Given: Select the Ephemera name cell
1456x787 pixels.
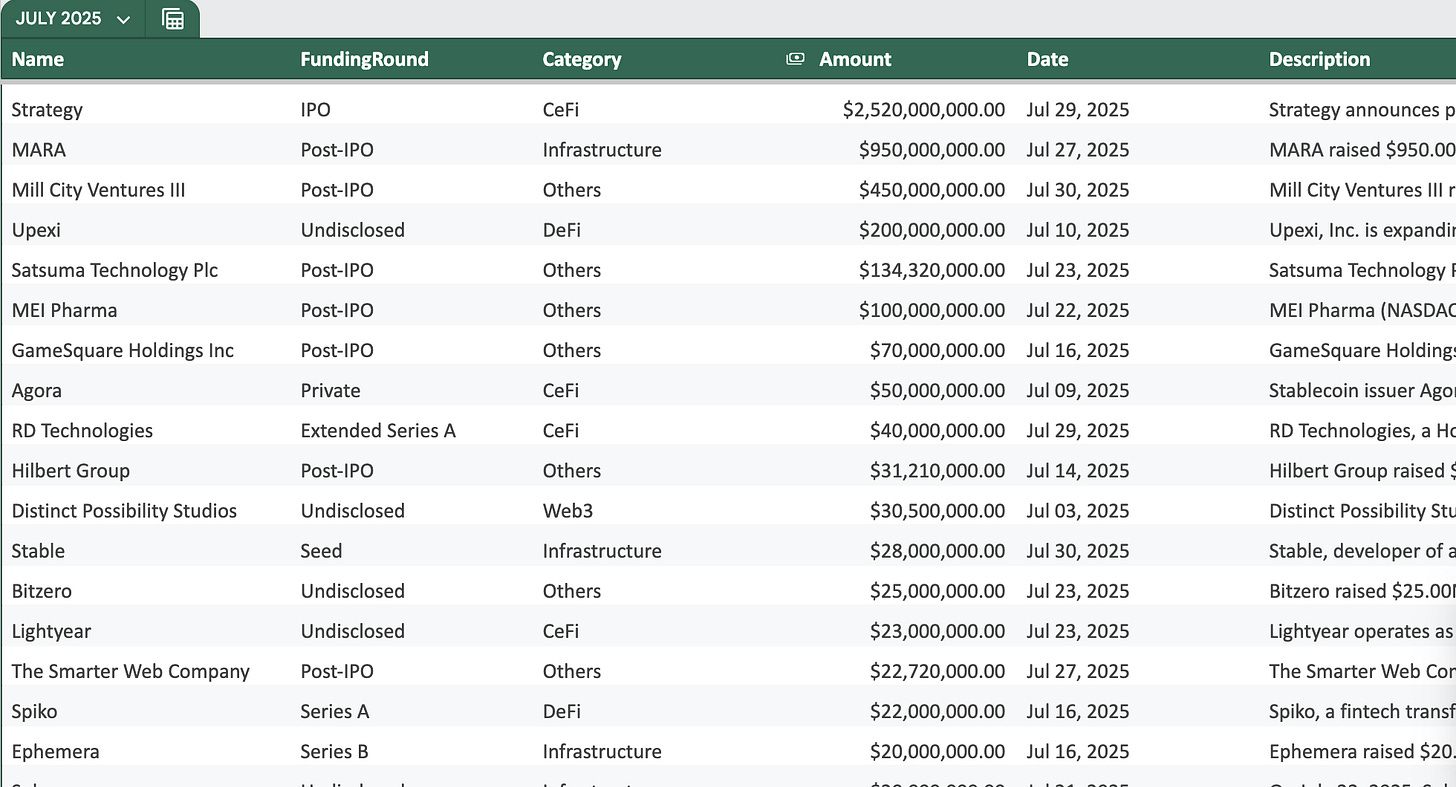Looking at the screenshot, I should (x=55, y=751).
